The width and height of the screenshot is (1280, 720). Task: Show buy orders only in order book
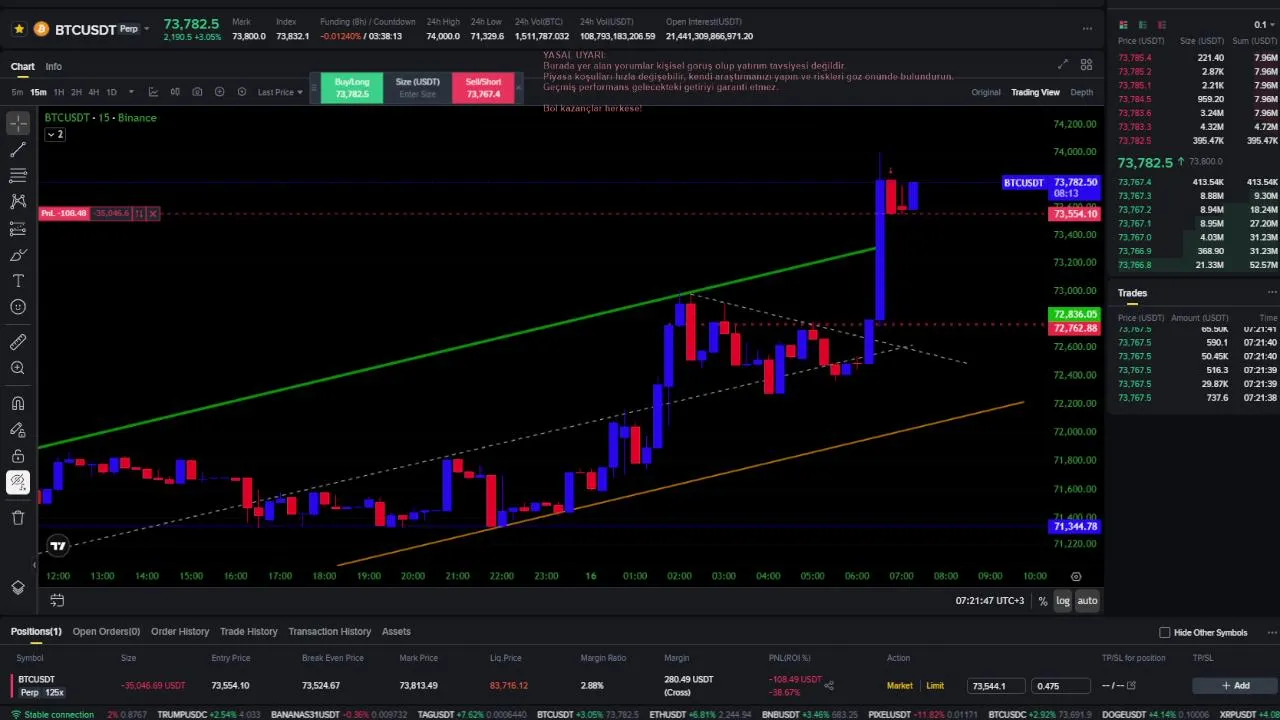click(x=1143, y=25)
